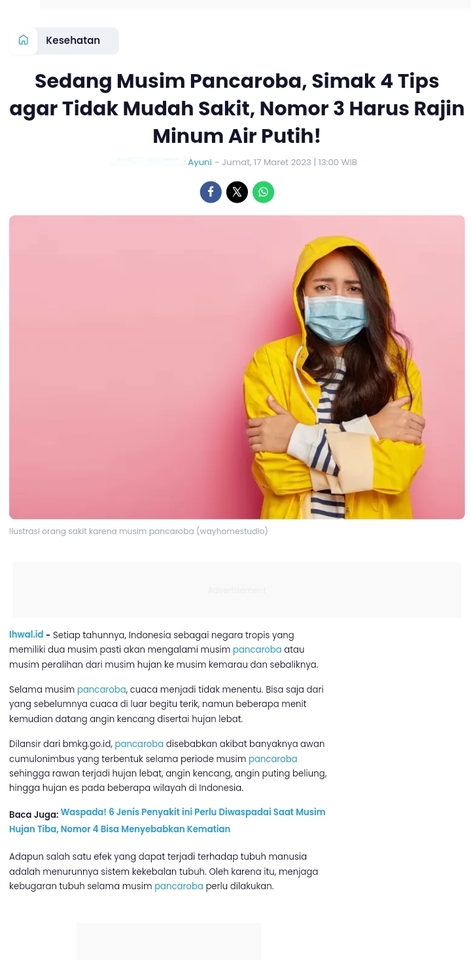
Task: Open the Kesehatan category breadcrumb
Action: [x=73, y=40]
